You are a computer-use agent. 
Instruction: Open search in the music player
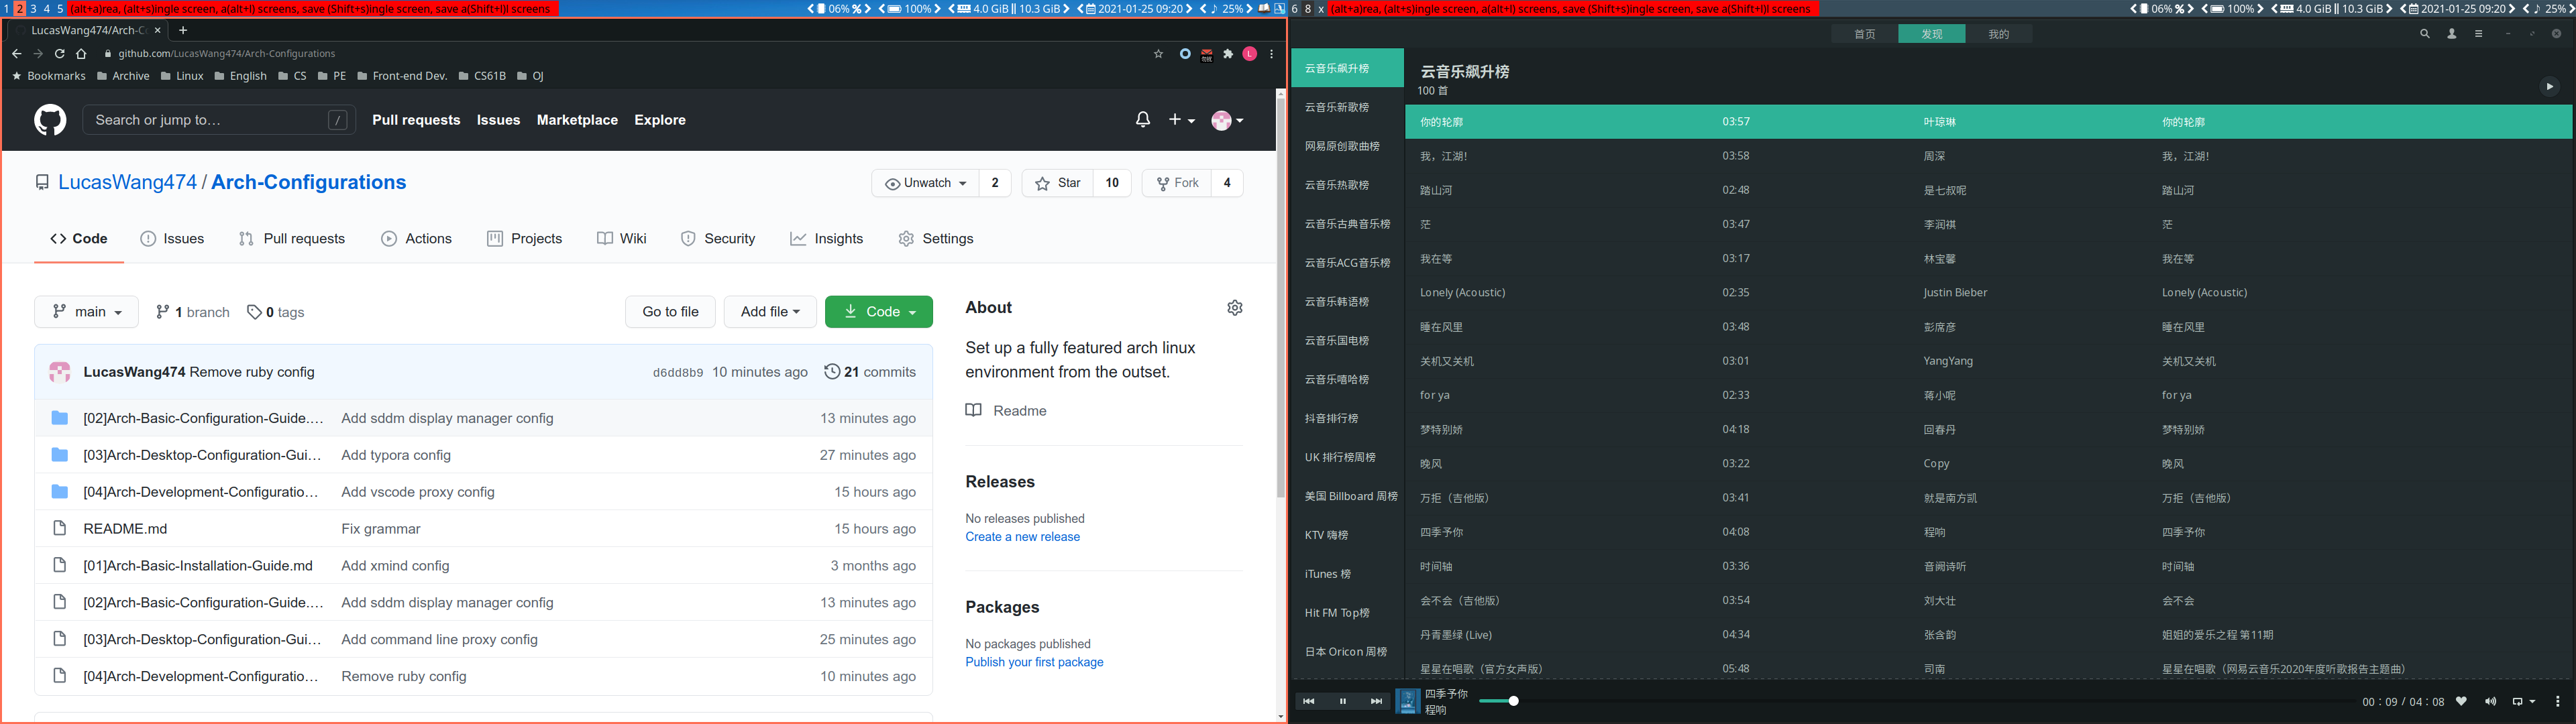click(2424, 34)
